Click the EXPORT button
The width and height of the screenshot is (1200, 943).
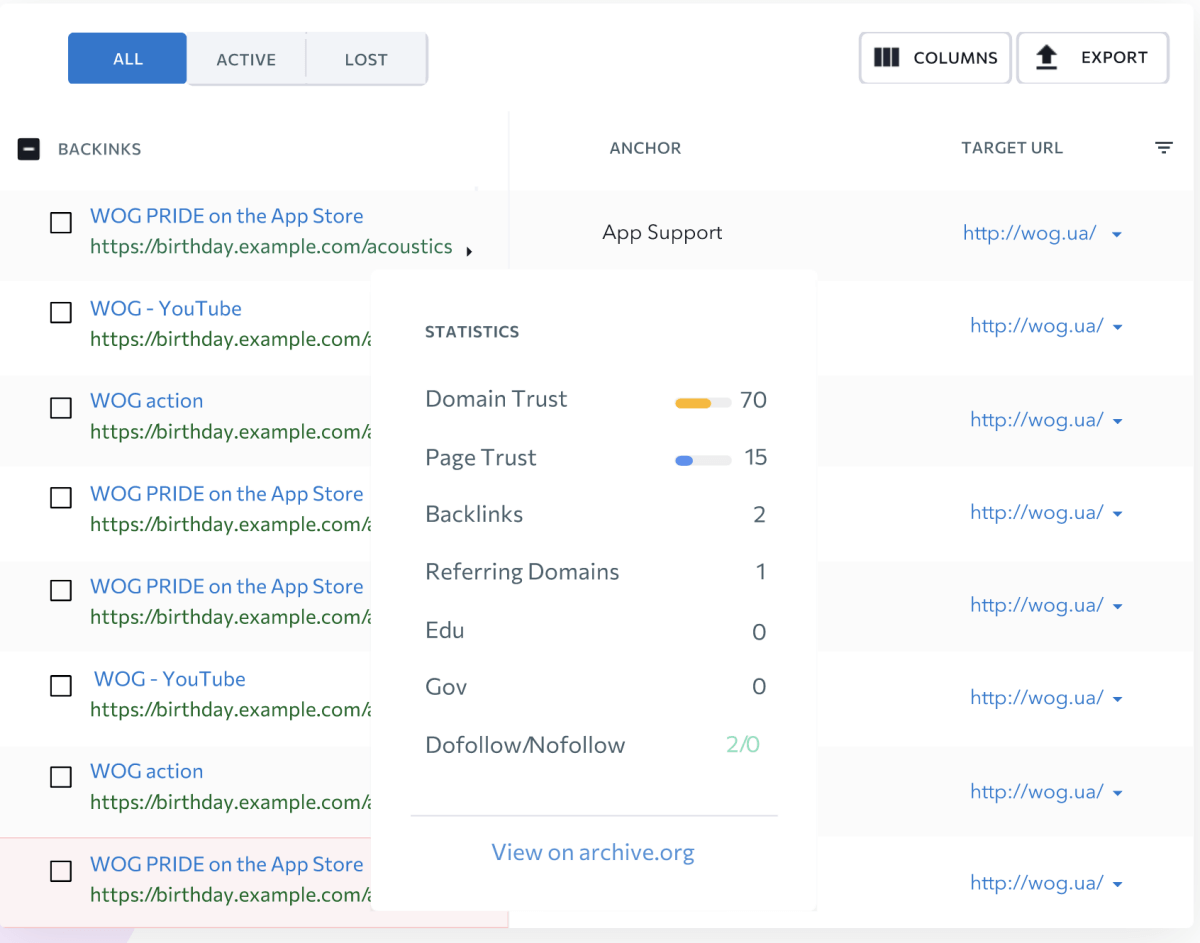click(x=1093, y=58)
